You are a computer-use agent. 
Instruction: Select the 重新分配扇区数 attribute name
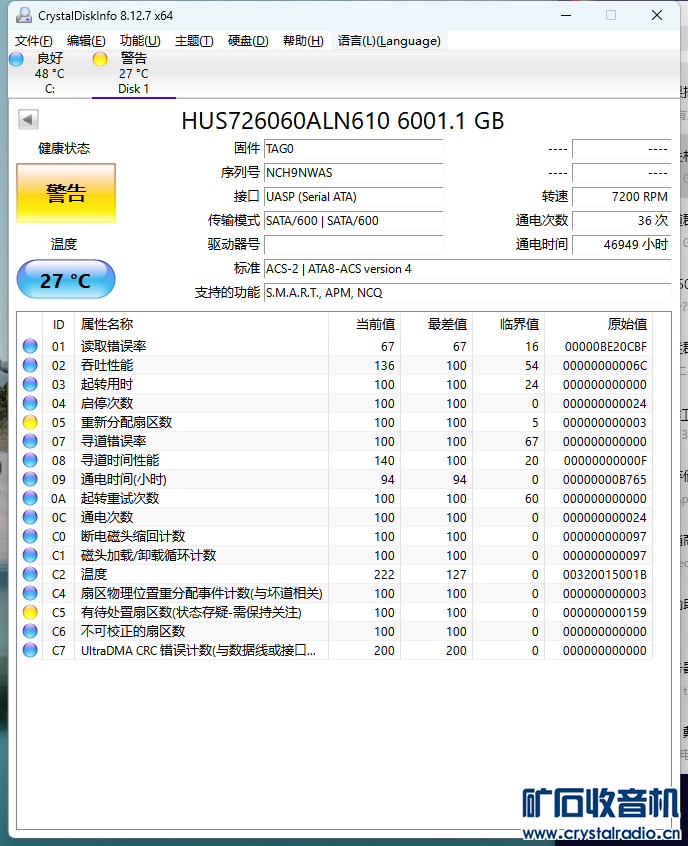tap(126, 422)
